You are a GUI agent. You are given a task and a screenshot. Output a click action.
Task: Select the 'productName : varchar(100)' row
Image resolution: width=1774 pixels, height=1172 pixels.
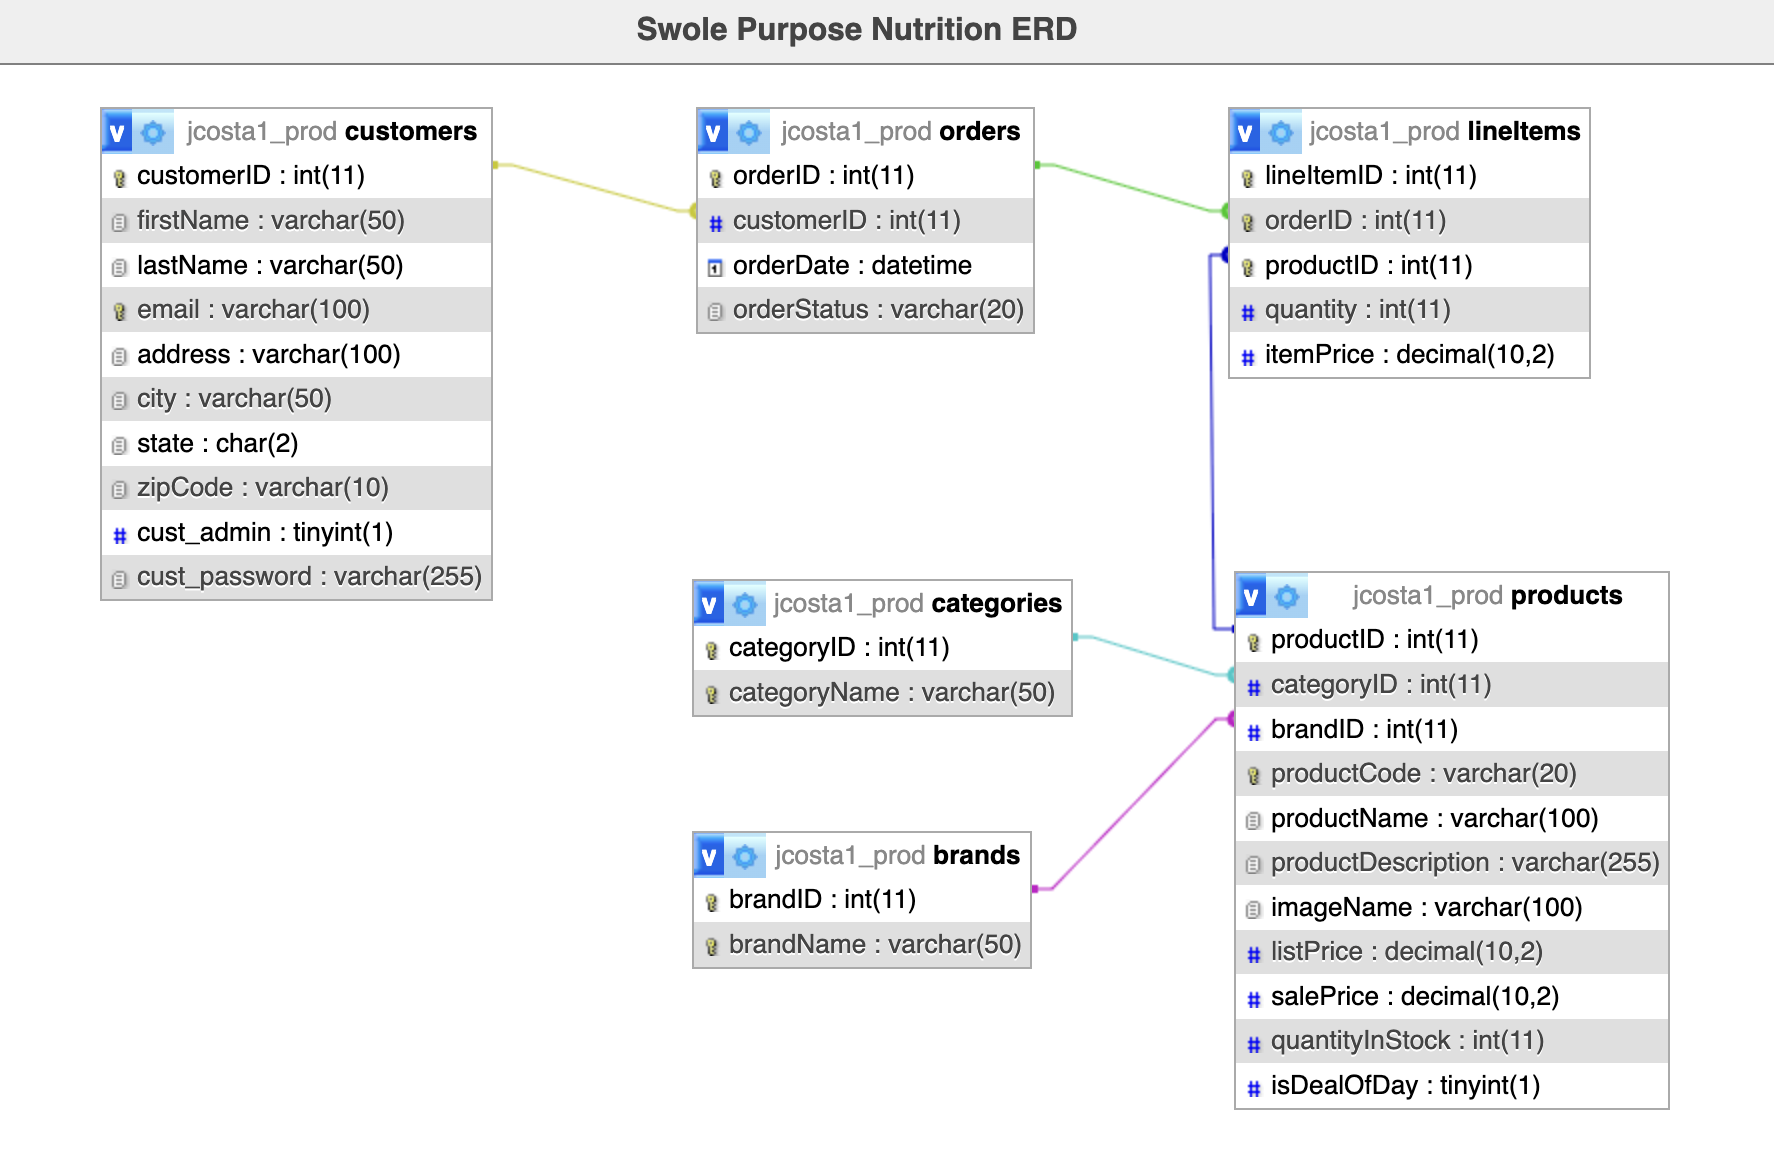tap(1452, 818)
